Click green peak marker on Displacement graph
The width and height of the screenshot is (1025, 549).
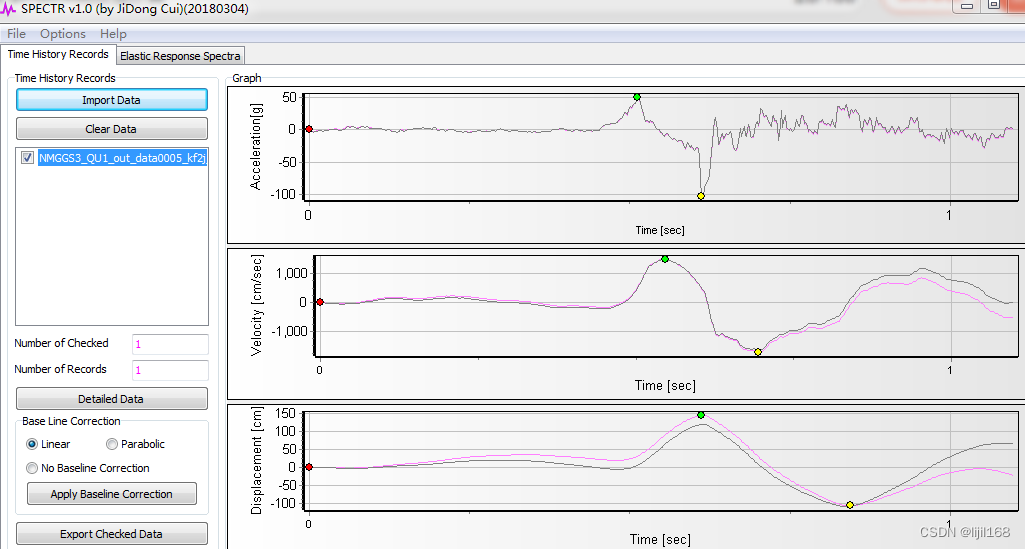point(701,414)
